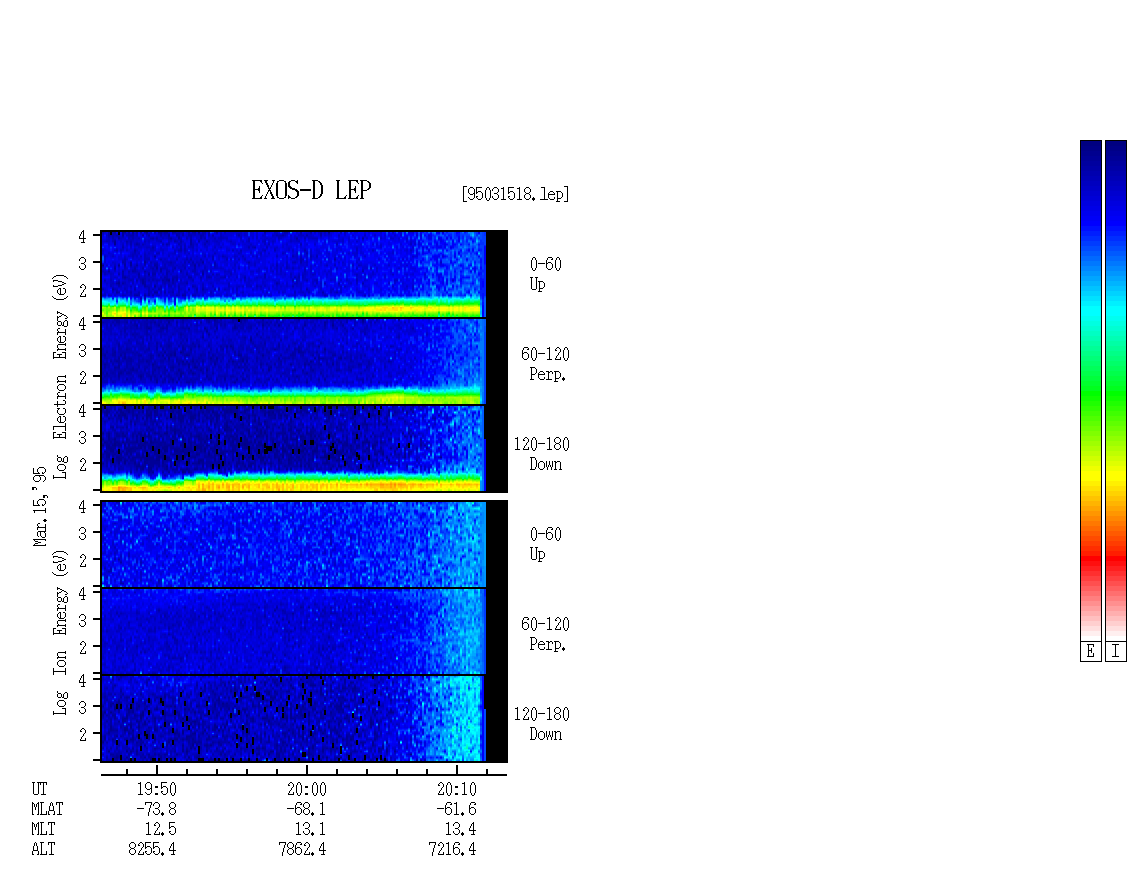1130x875 pixels.
Task: Click the MLT value 13.4
Action: tap(460, 830)
